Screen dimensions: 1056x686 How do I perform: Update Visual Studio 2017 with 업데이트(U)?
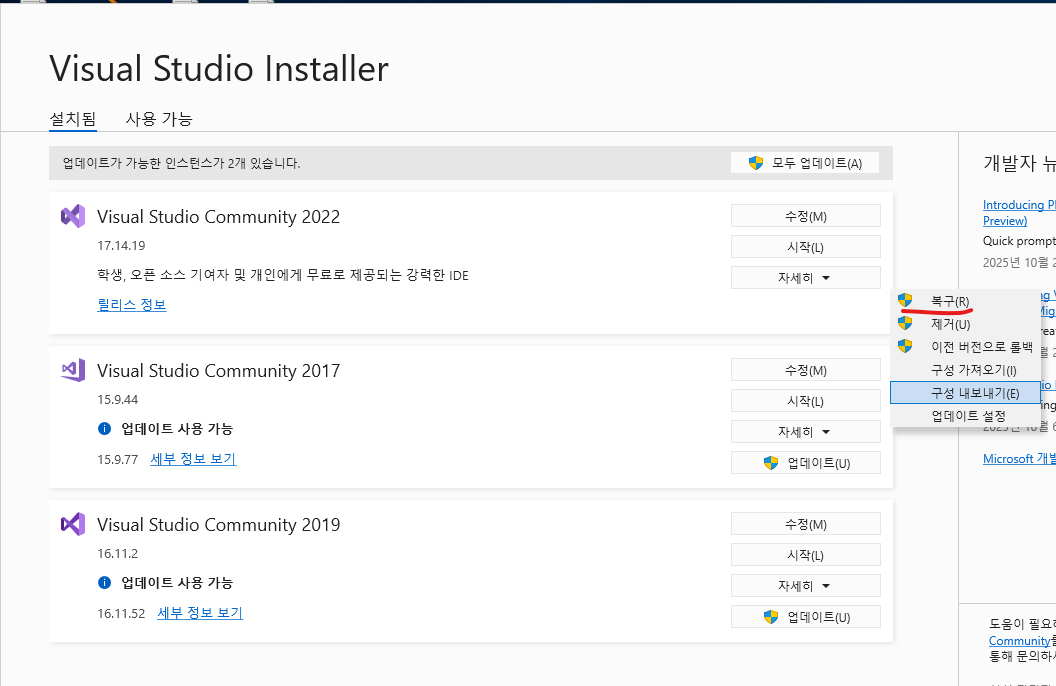tap(805, 462)
